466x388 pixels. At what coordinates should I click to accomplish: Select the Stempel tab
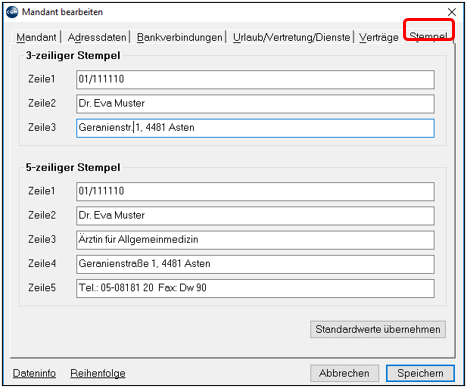(x=428, y=36)
